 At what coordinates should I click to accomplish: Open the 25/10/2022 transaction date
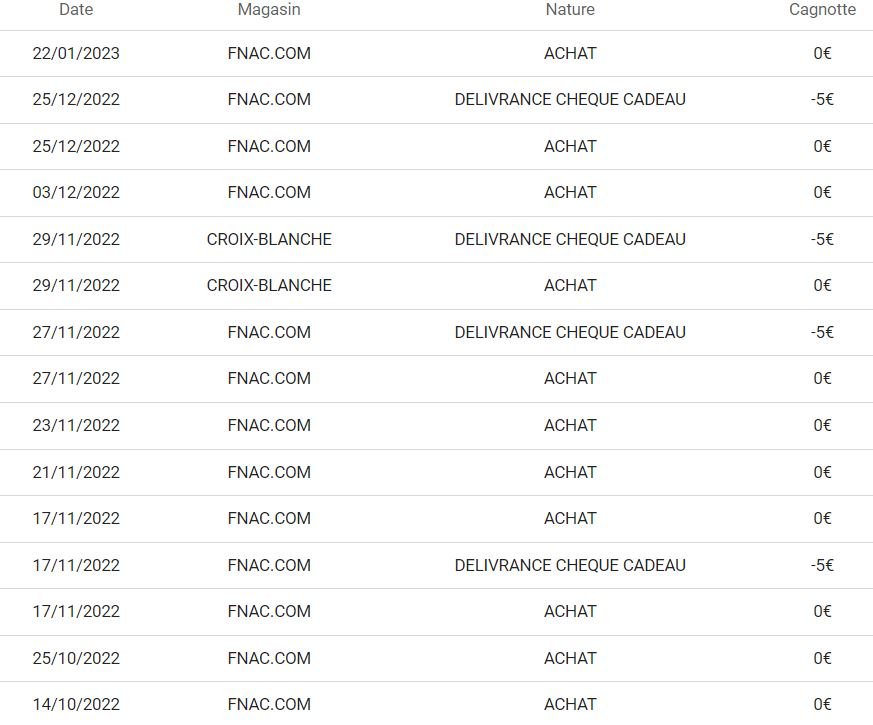click(x=76, y=659)
